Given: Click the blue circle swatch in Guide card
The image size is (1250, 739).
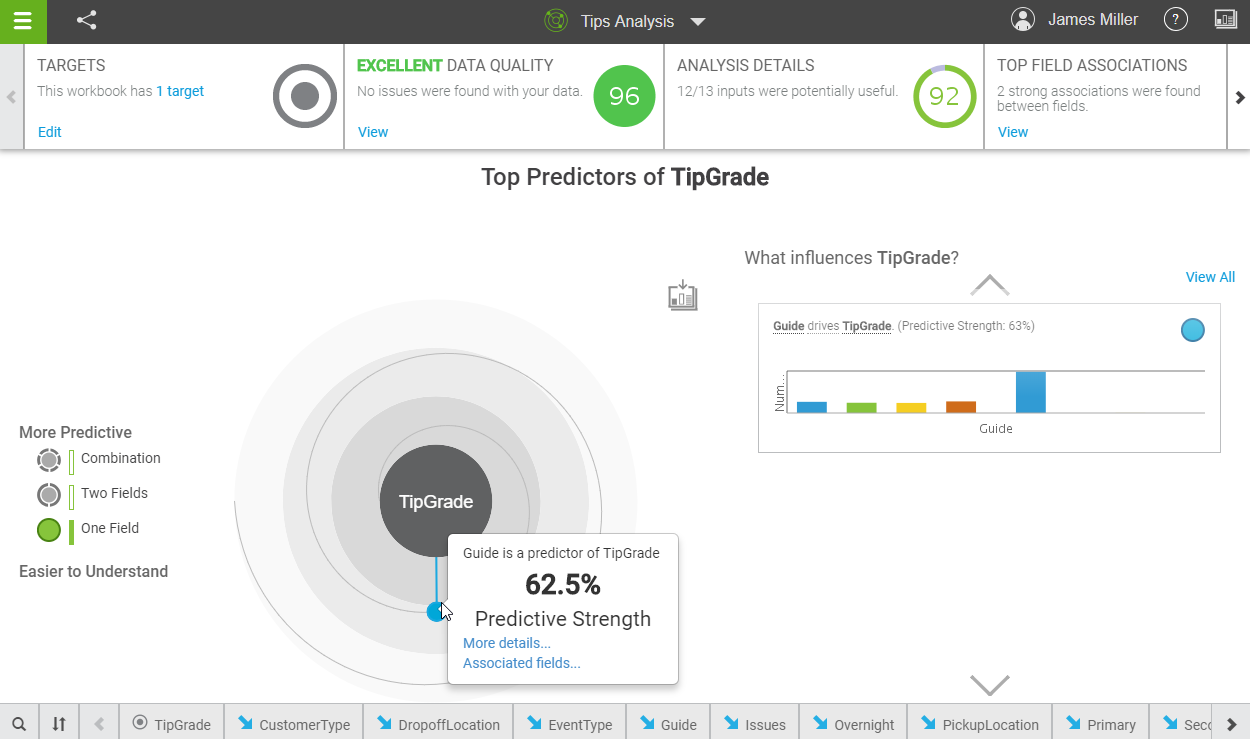Looking at the screenshot, I should (1192, 330).
